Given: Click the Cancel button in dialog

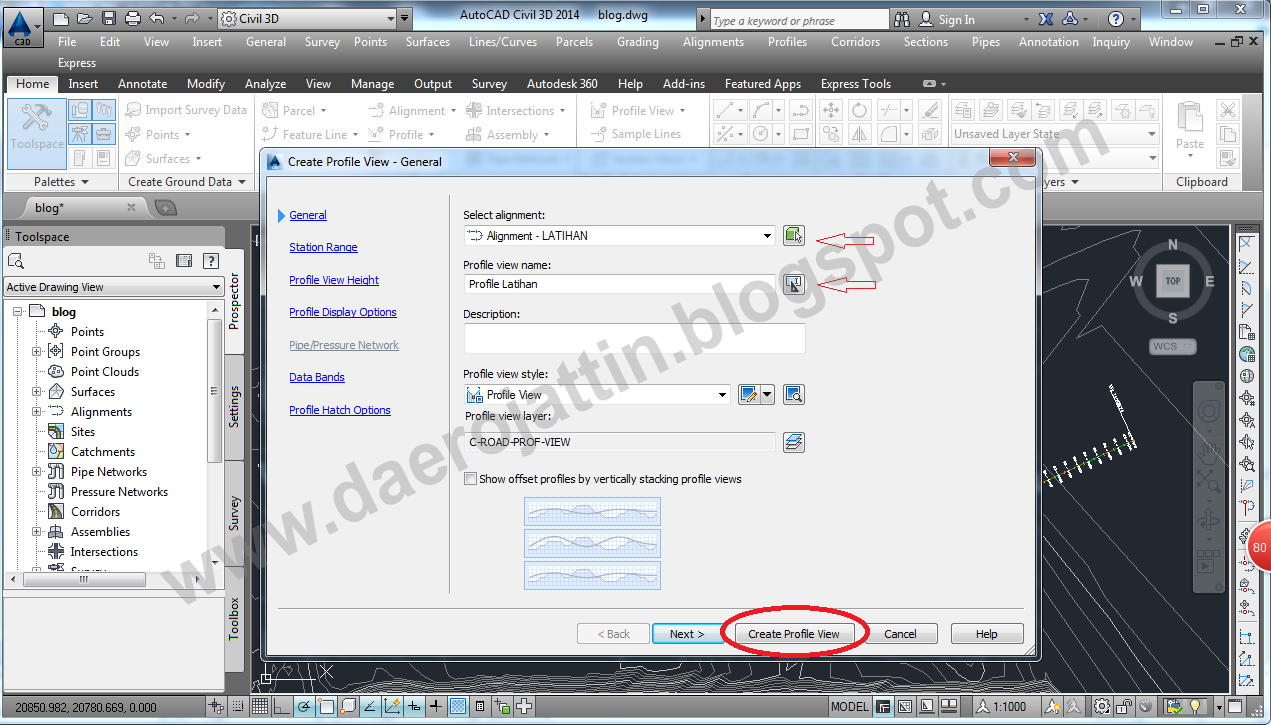Looking at the screenshot, I should coord(900,634).
